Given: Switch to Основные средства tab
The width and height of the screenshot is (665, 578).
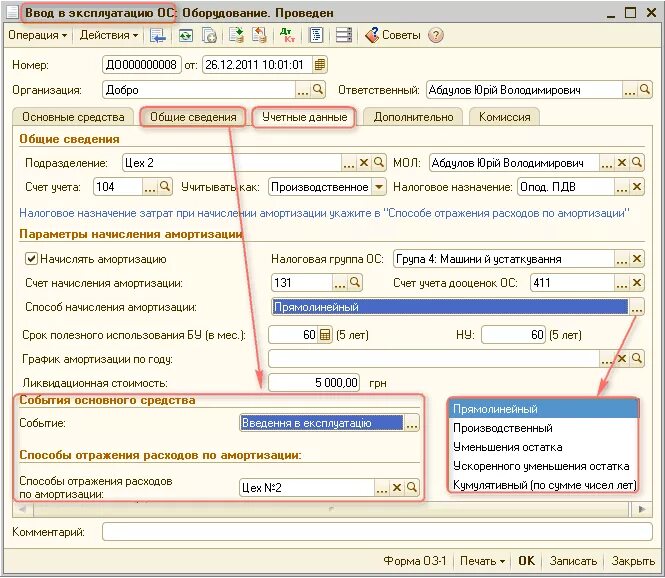Looking at the screenshot, I should click(x=73, y=117).
